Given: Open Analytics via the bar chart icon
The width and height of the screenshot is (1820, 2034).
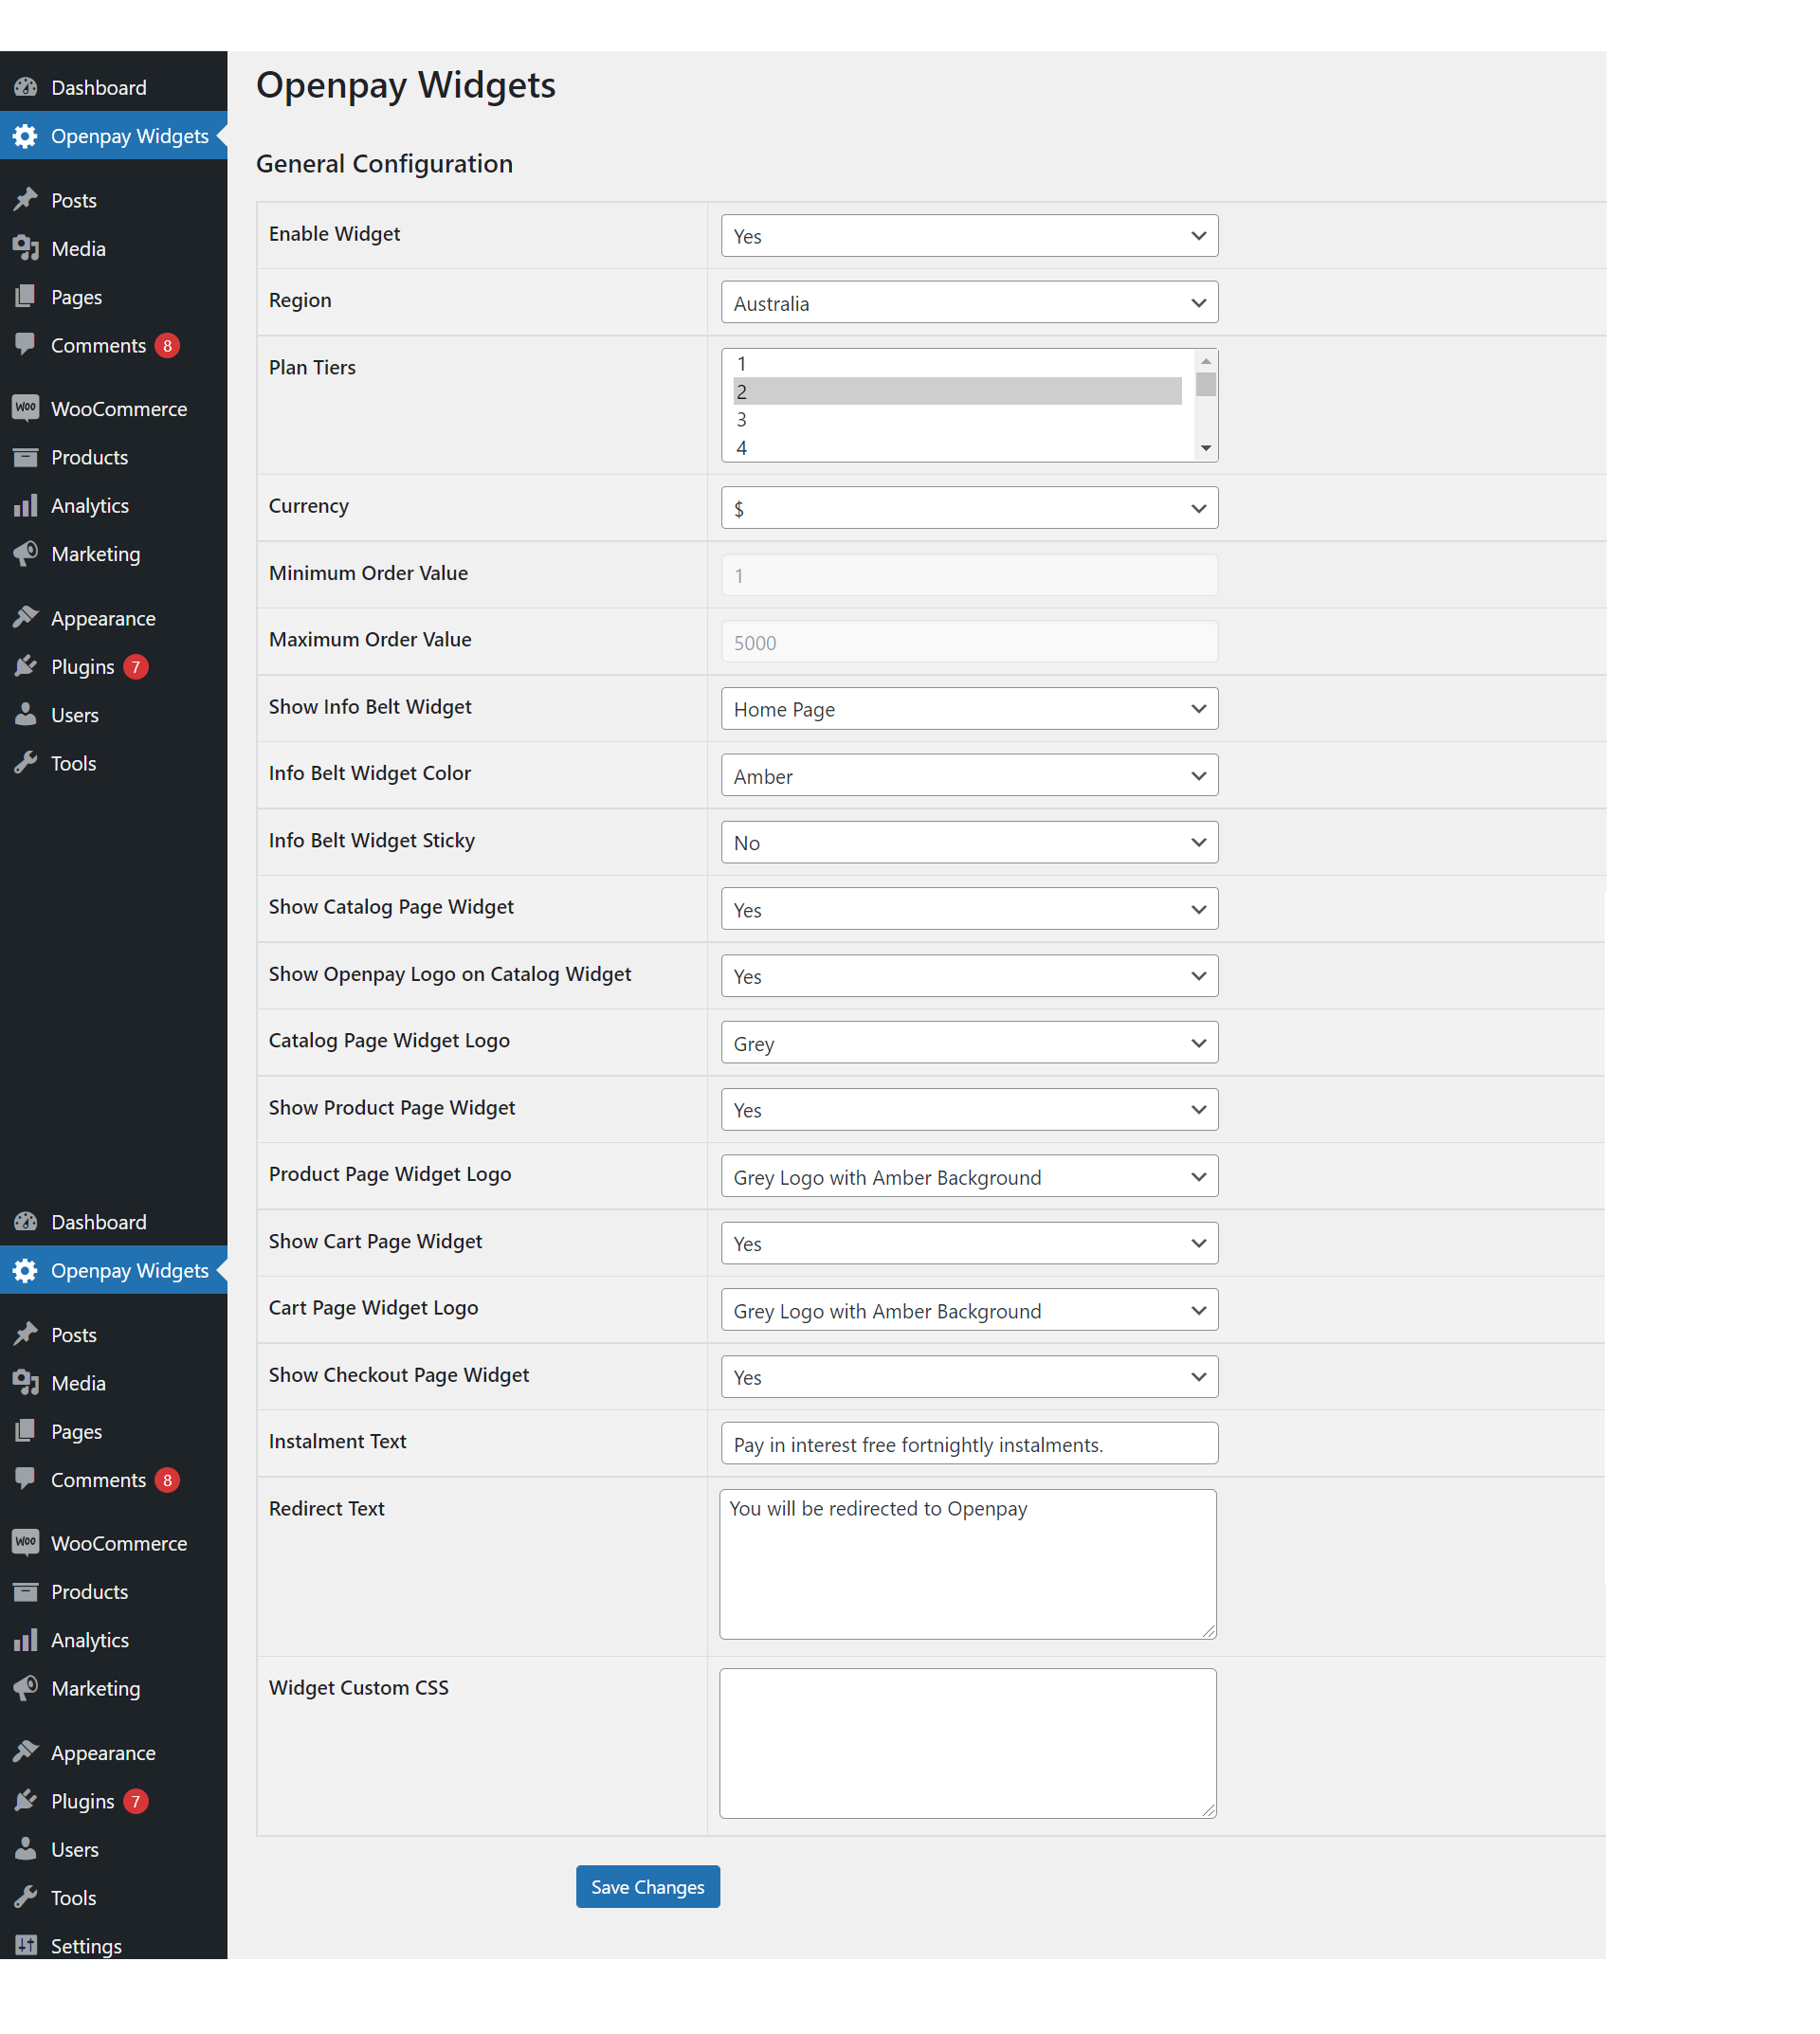Looking at the screenshot, I should click(x=26, y=505).
